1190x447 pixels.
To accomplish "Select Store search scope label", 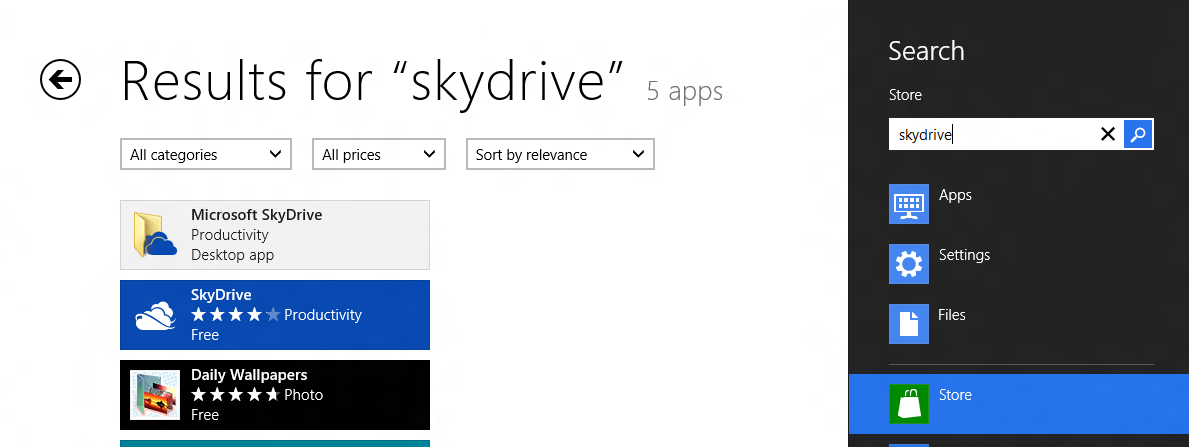I will point(955,395).
